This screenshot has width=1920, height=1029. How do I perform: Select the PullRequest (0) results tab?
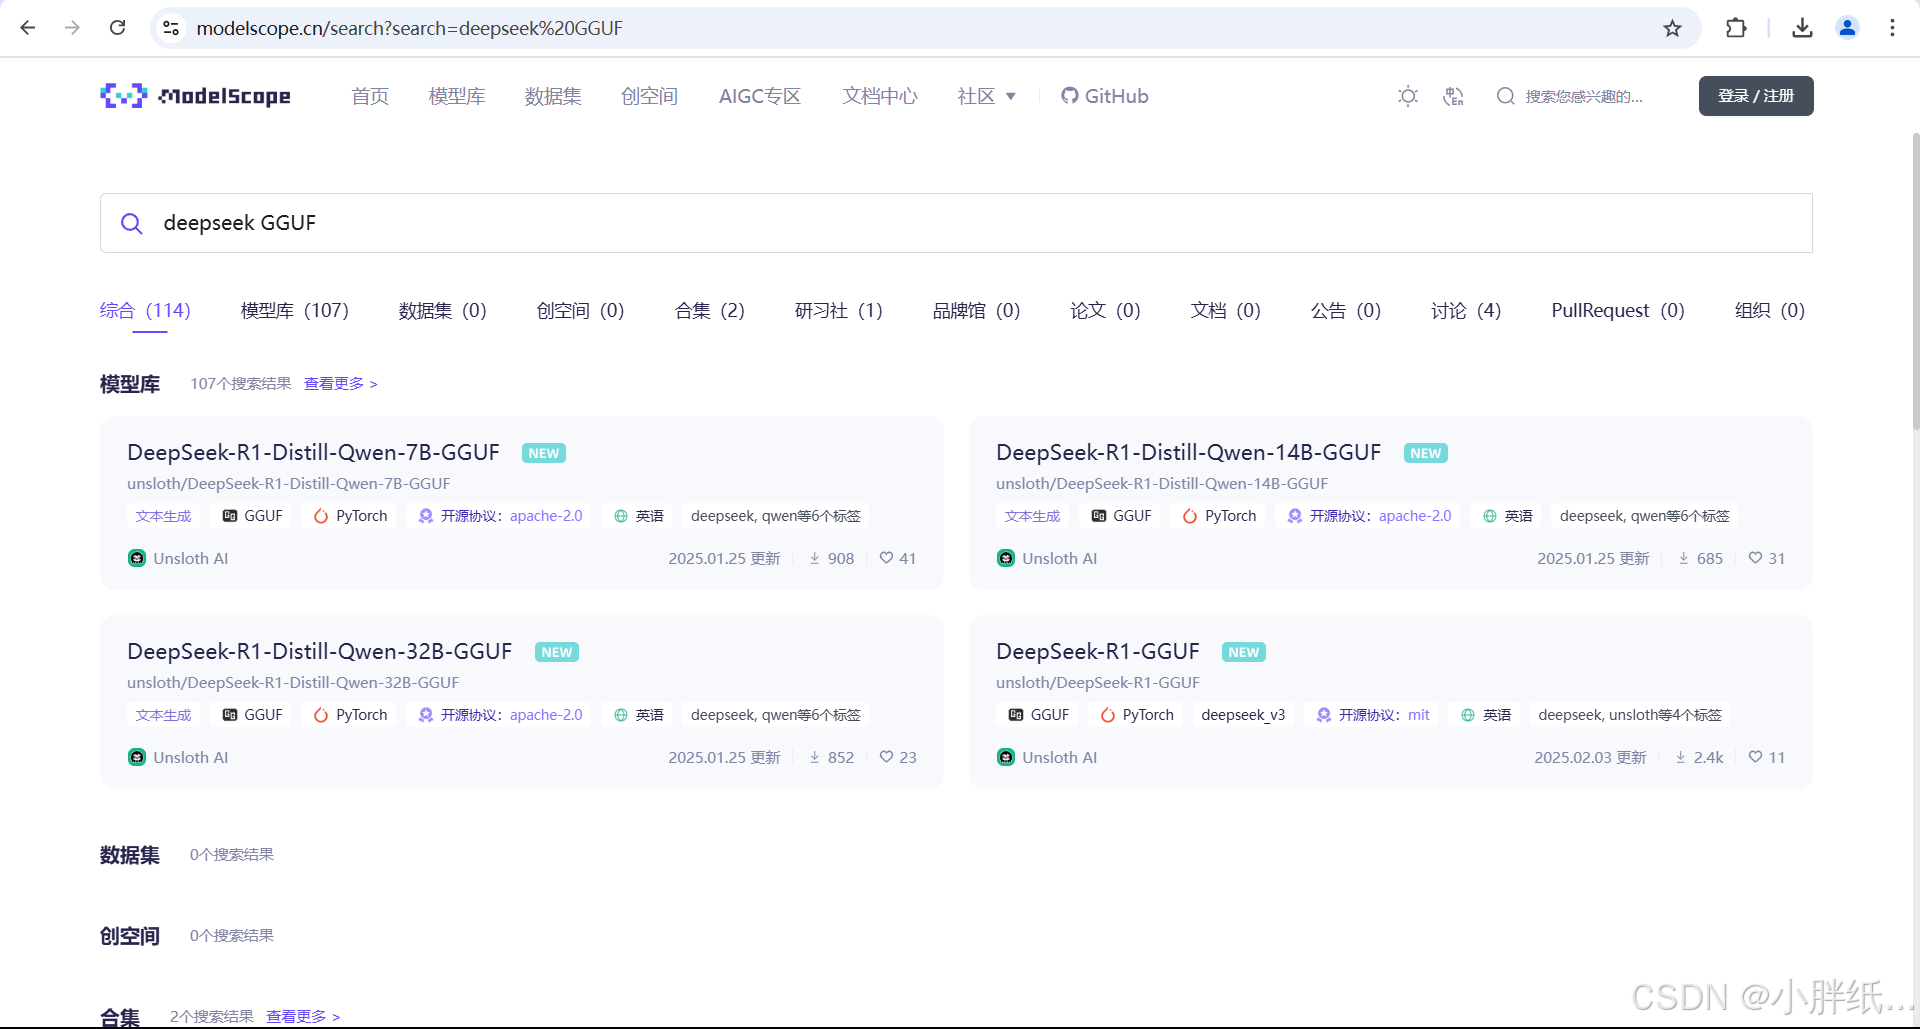point(1618,311)
